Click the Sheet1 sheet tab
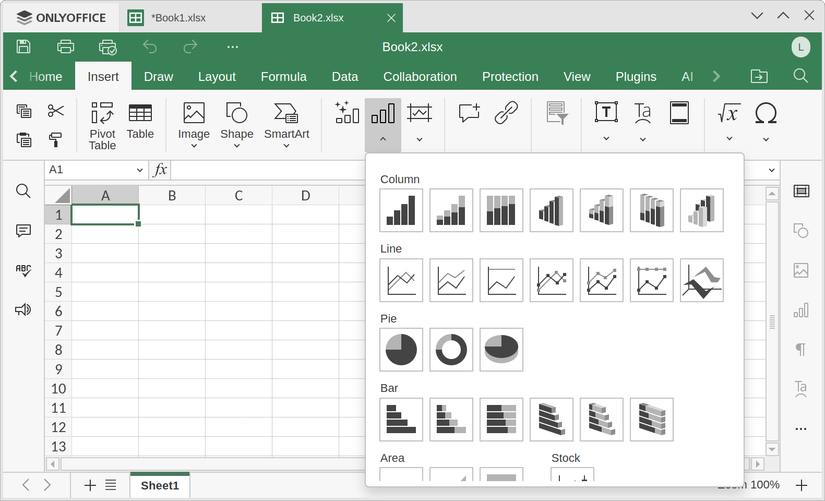This screenshot has height=501, width=825. click(x=159, y=485)
